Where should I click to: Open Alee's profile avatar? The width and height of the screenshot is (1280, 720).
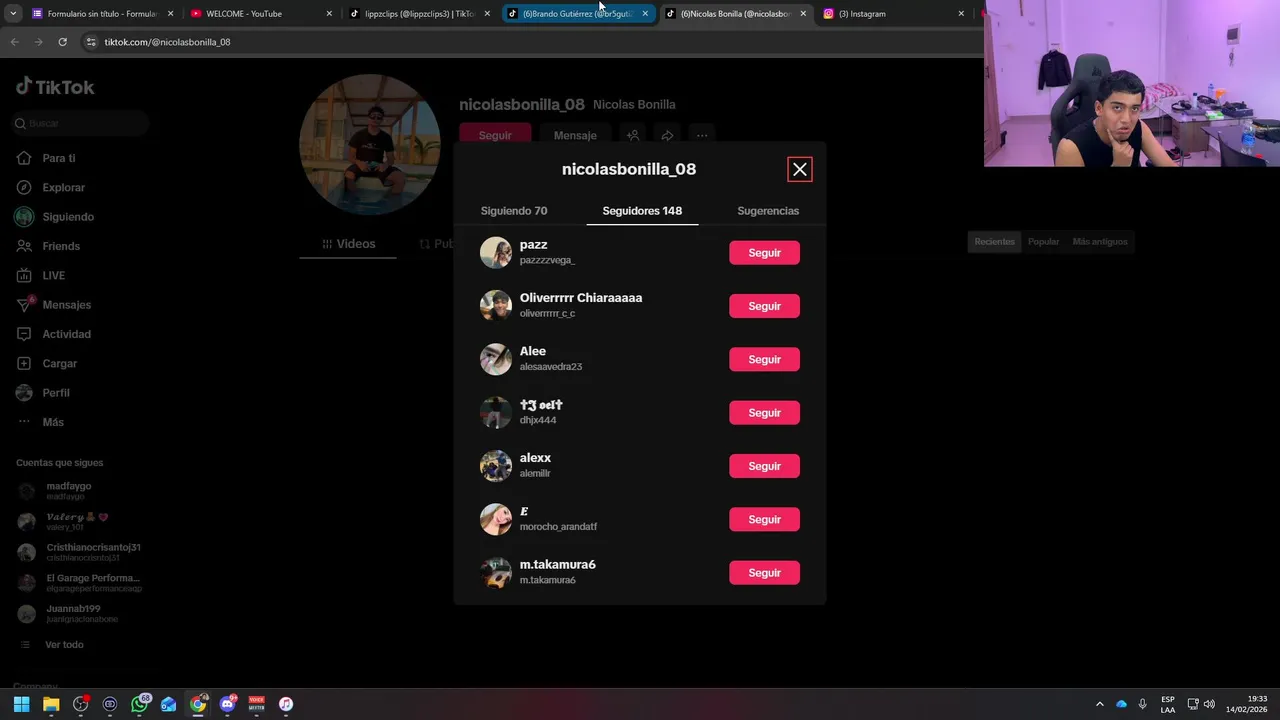[x=496, y=359]
